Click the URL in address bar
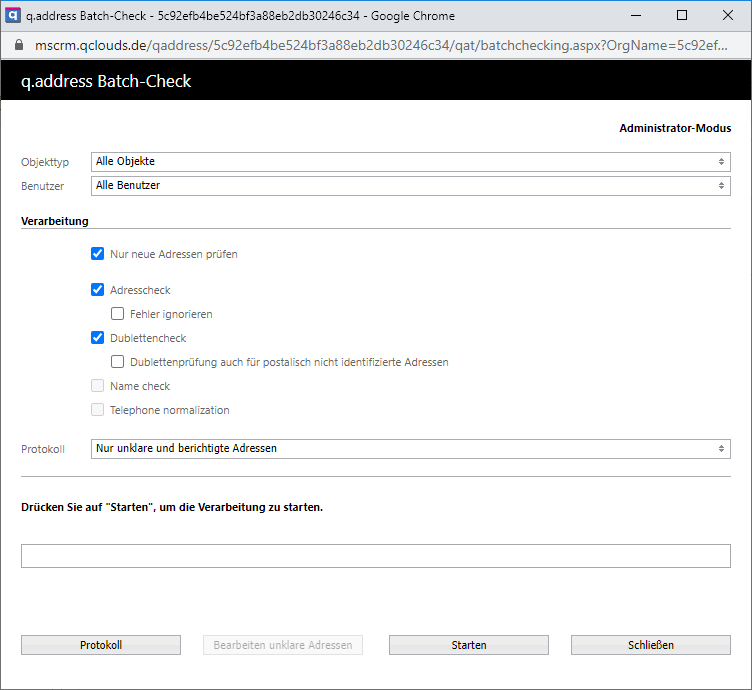This screenshot has height=690, width=752. pos(380,46)
